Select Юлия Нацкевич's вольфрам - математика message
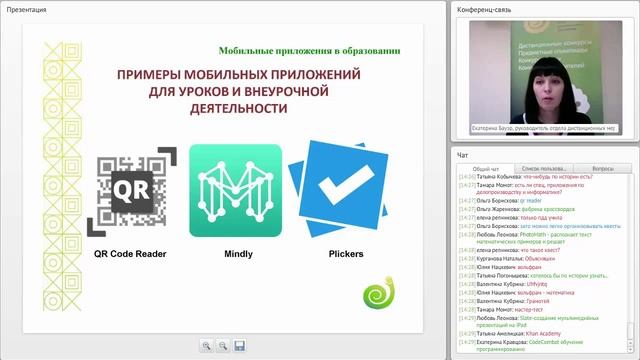 (517, 293)
